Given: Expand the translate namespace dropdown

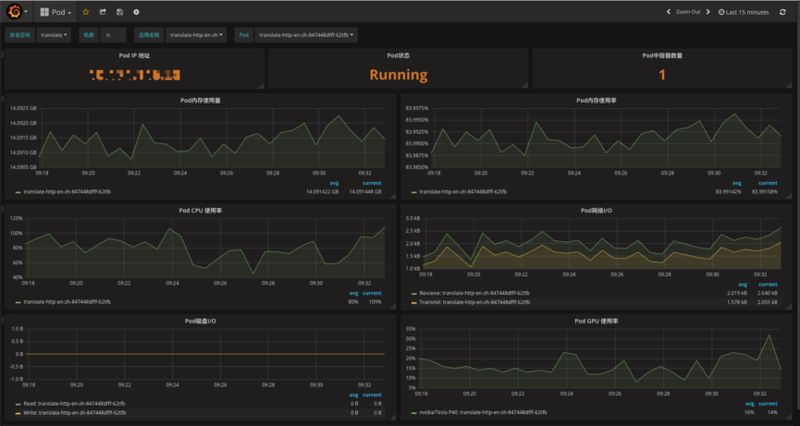Looking at the screenshot, I should (54, 35).
